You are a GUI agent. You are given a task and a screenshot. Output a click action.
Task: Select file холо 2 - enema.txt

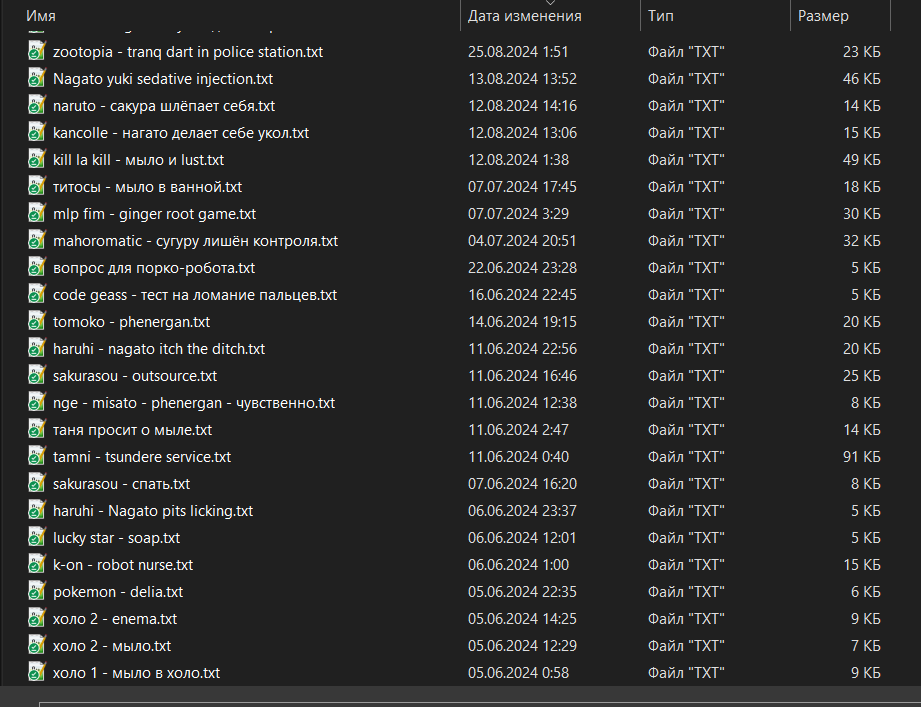(115, 619)
